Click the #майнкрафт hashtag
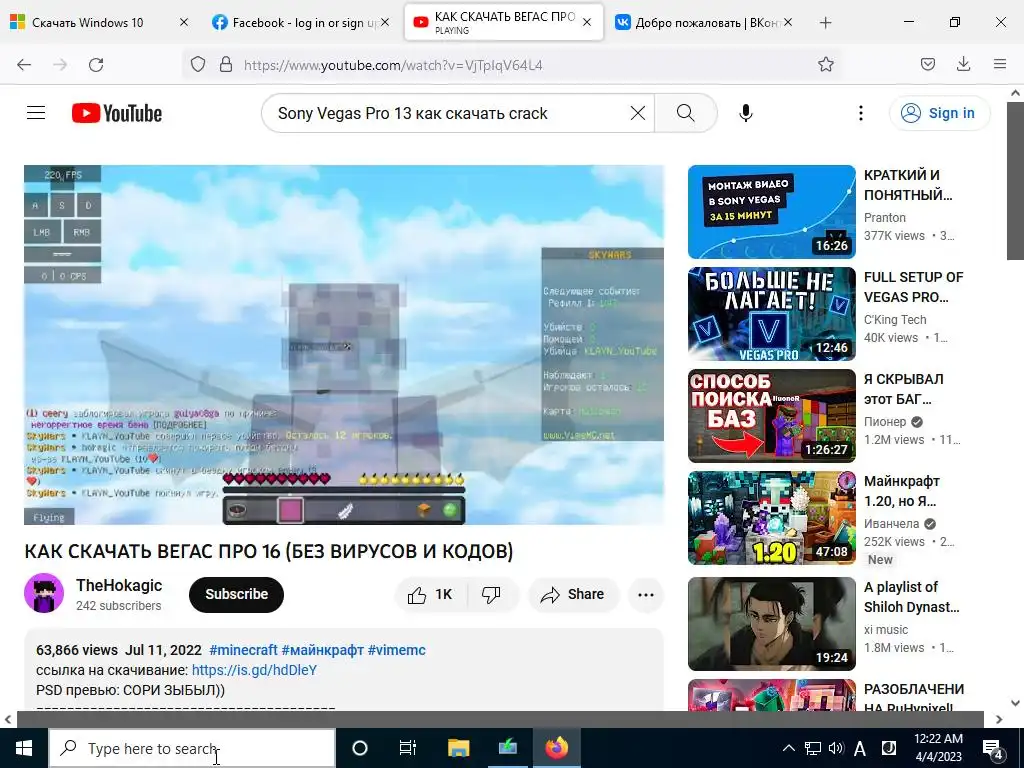Screen dimensions: 1024x768 [322, 650]
